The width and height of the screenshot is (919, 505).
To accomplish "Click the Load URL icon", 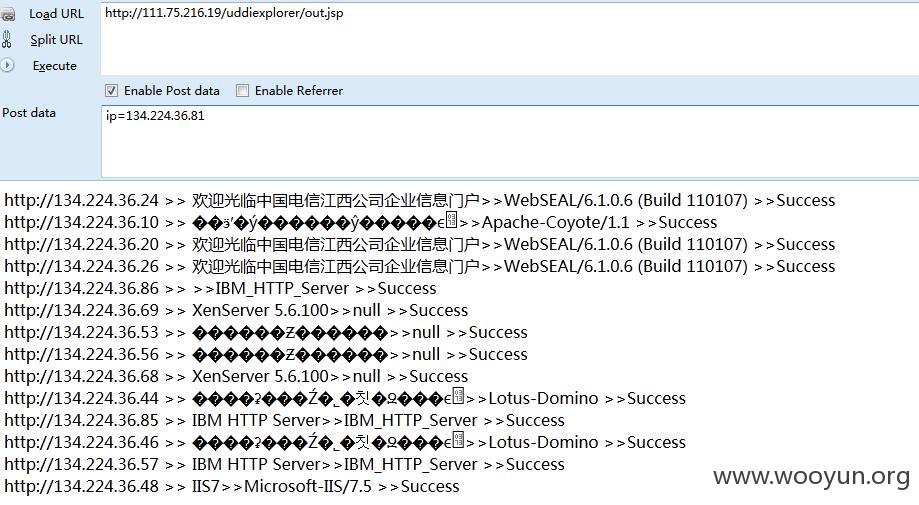I will (8, 14).
